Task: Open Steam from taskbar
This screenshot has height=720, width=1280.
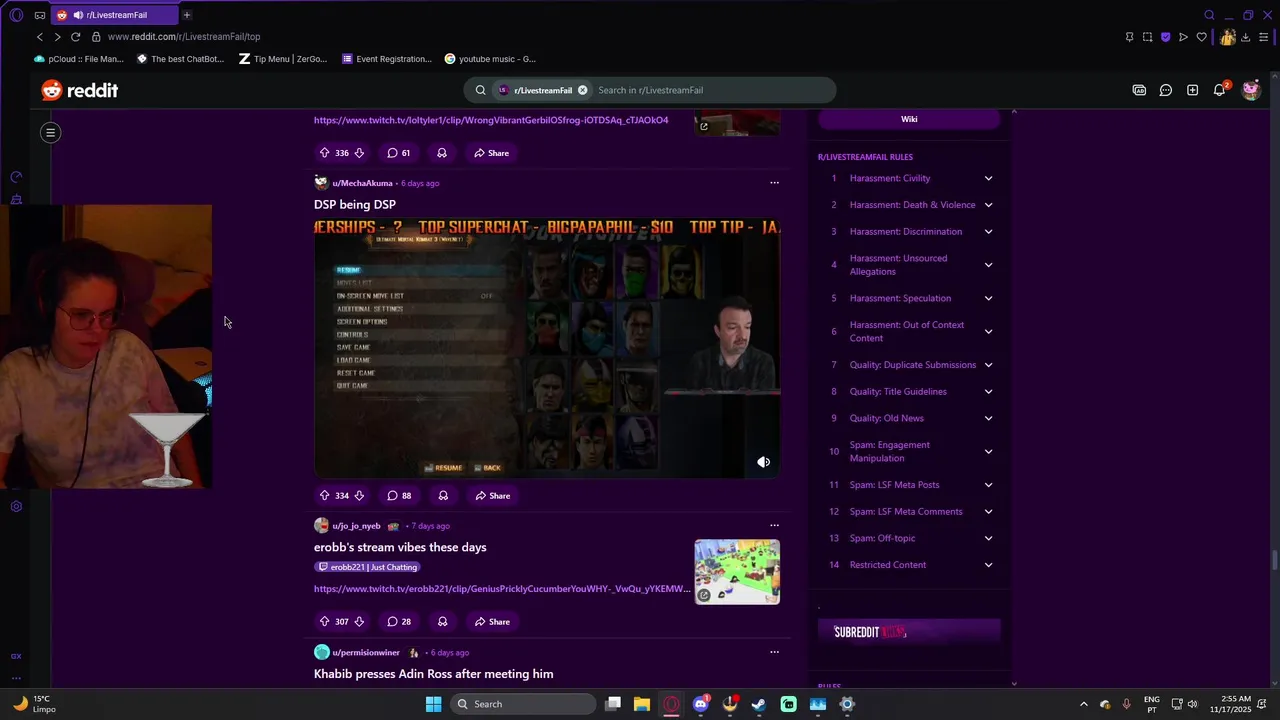Action: coord(759,704)
